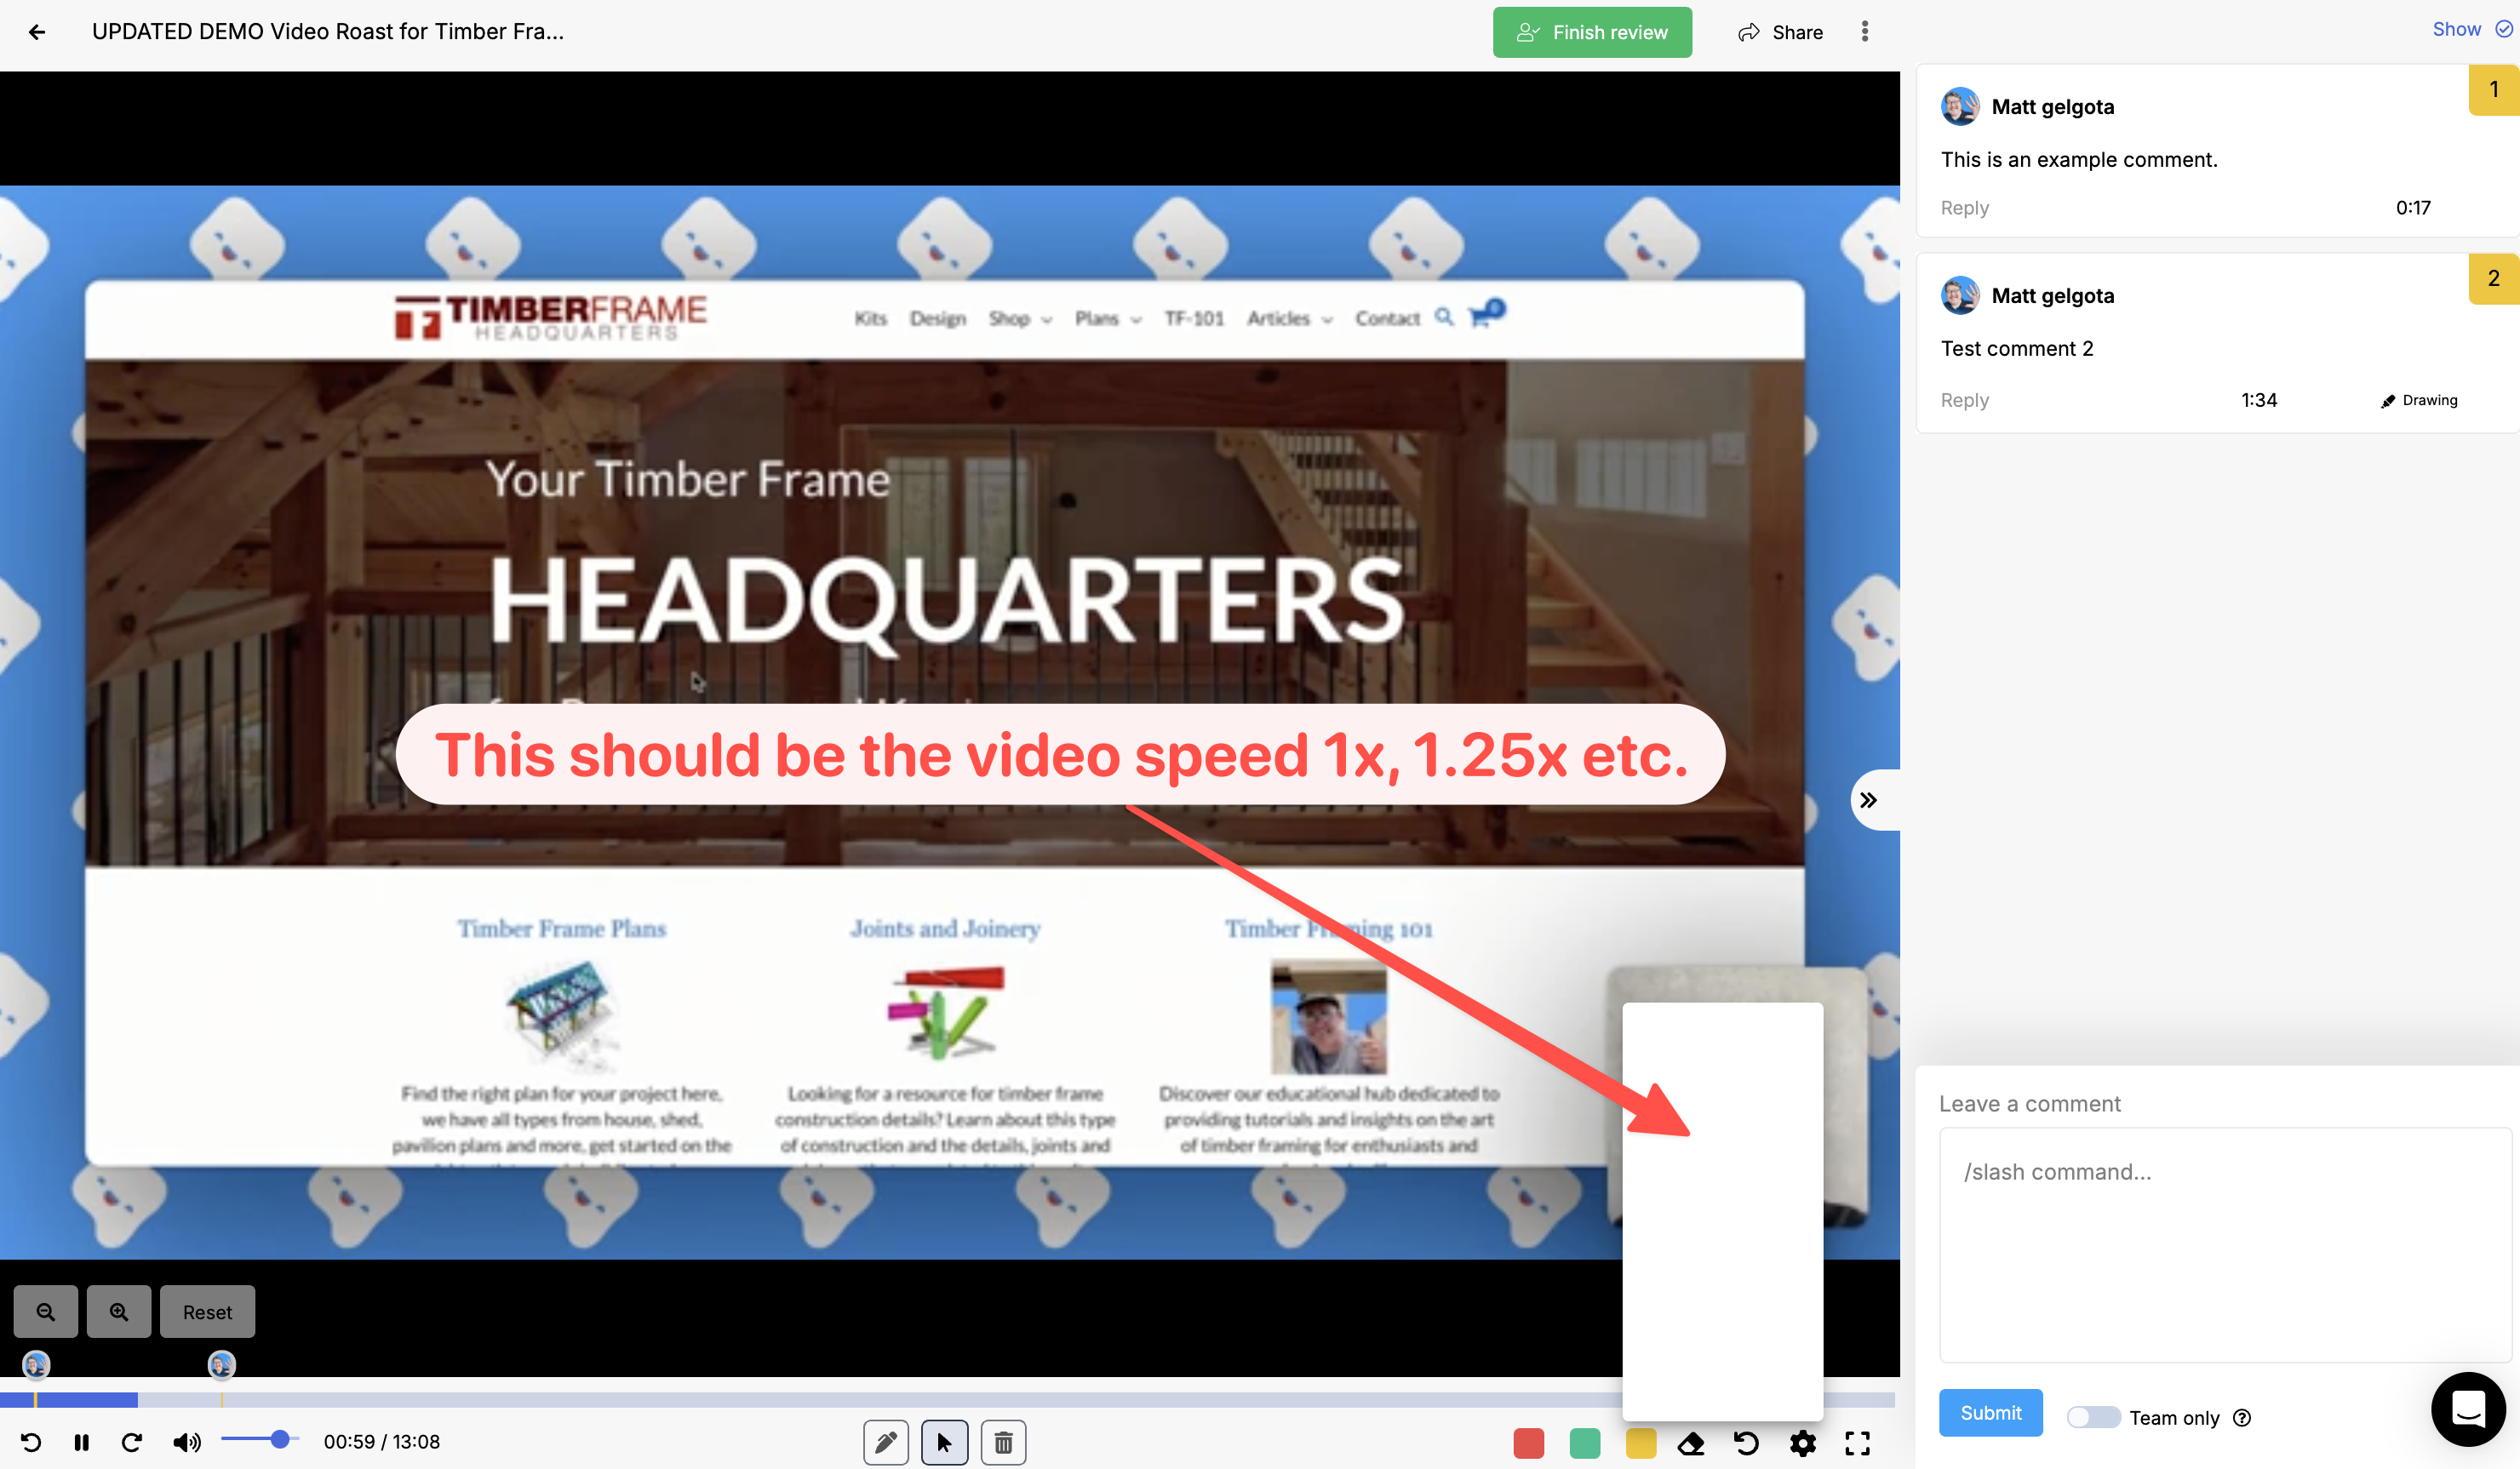Pick the red color swatch
The width and height of the screenshot is (2520, 1469).
[x=1528, y=1443]
